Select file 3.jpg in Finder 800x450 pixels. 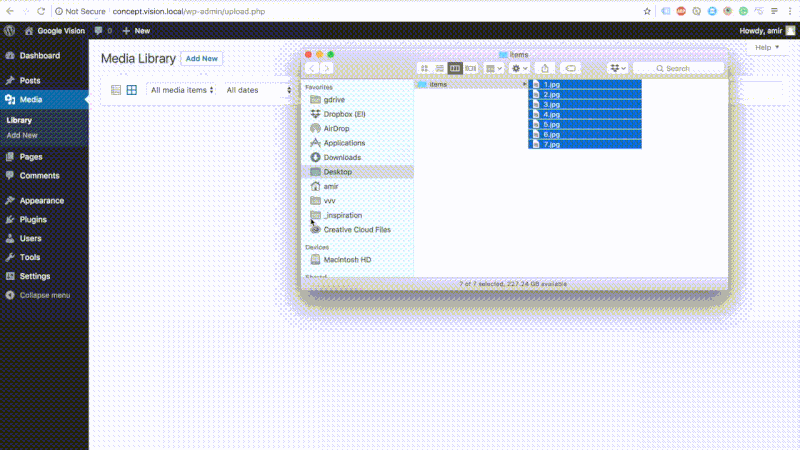[585, 105]
